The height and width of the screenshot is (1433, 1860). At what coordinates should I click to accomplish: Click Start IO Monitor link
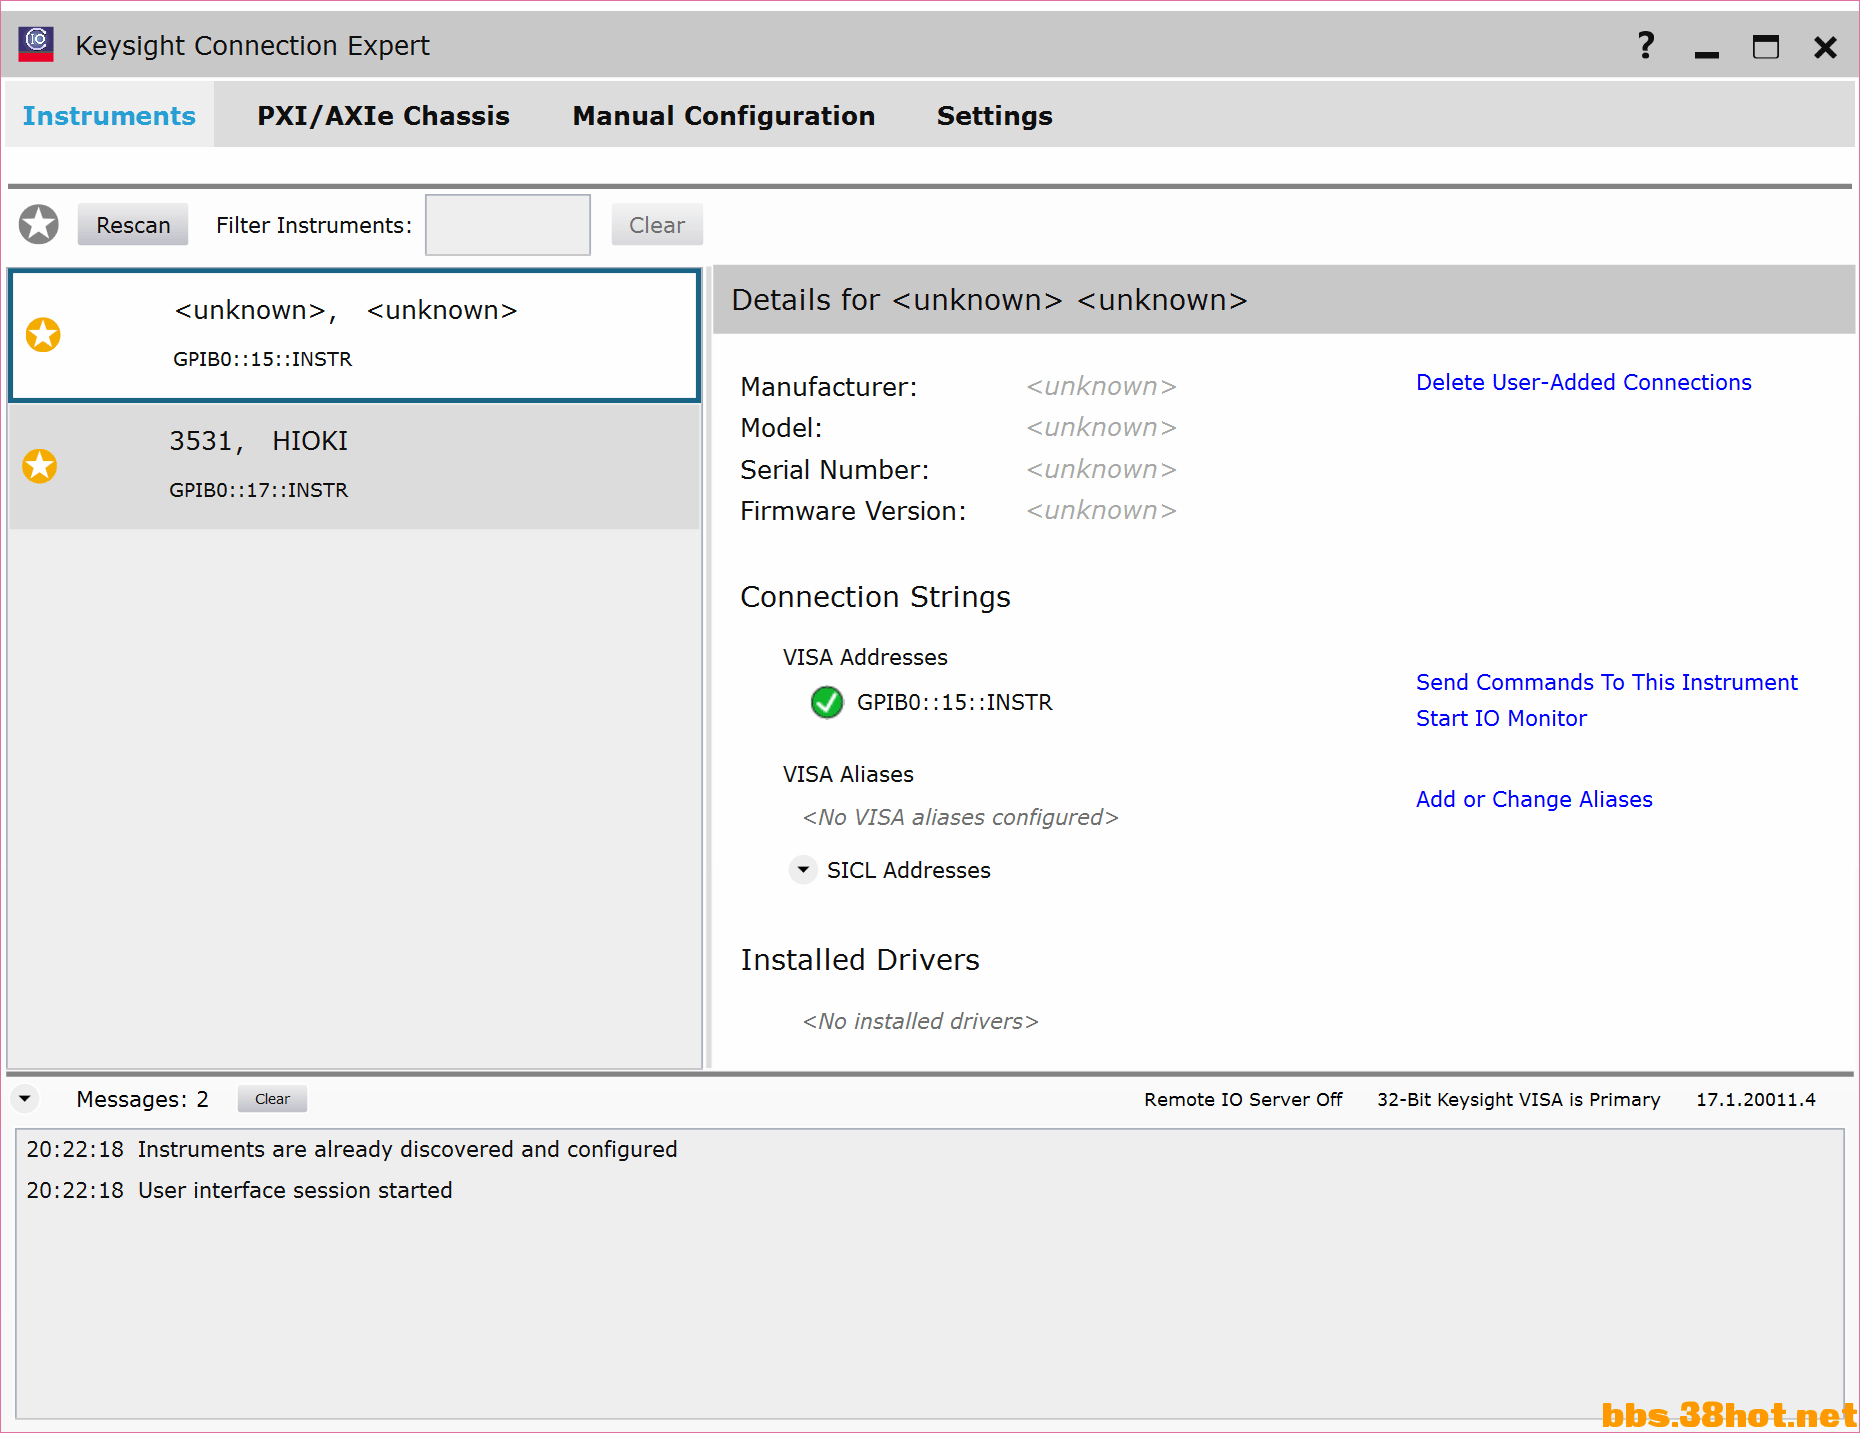point(1501,718)
